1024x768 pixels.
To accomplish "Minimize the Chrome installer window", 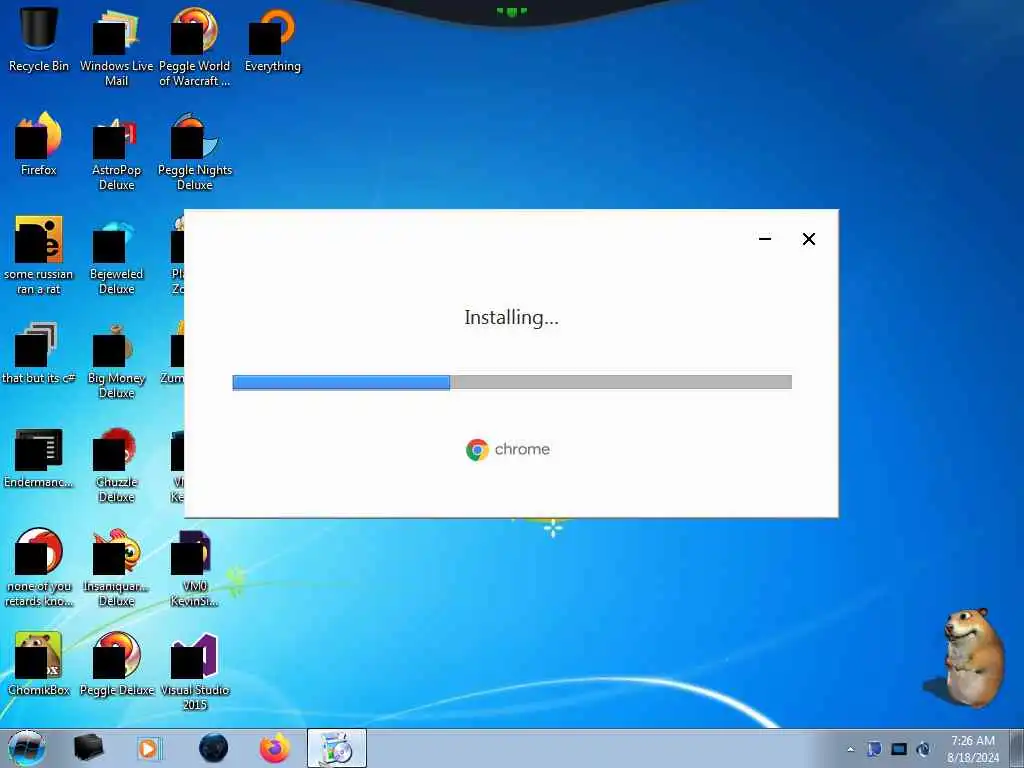I will point(765,238).
